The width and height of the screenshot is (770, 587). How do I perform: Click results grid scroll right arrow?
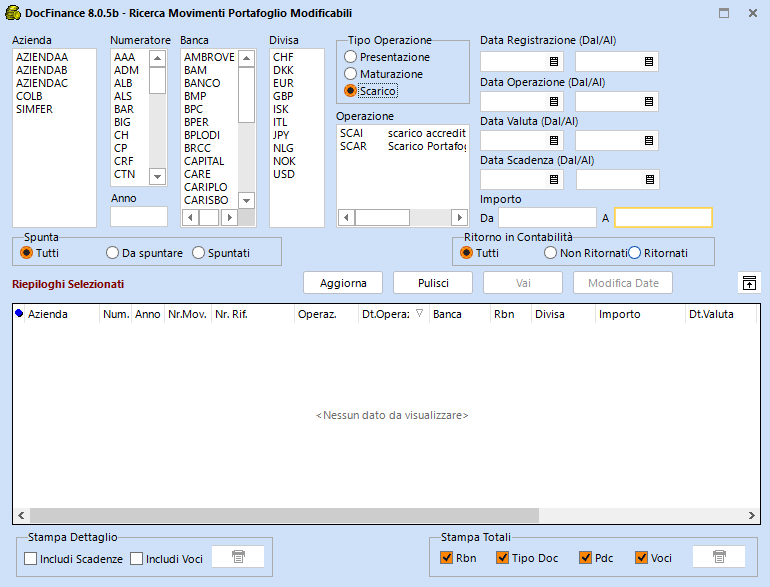[752, 515]
